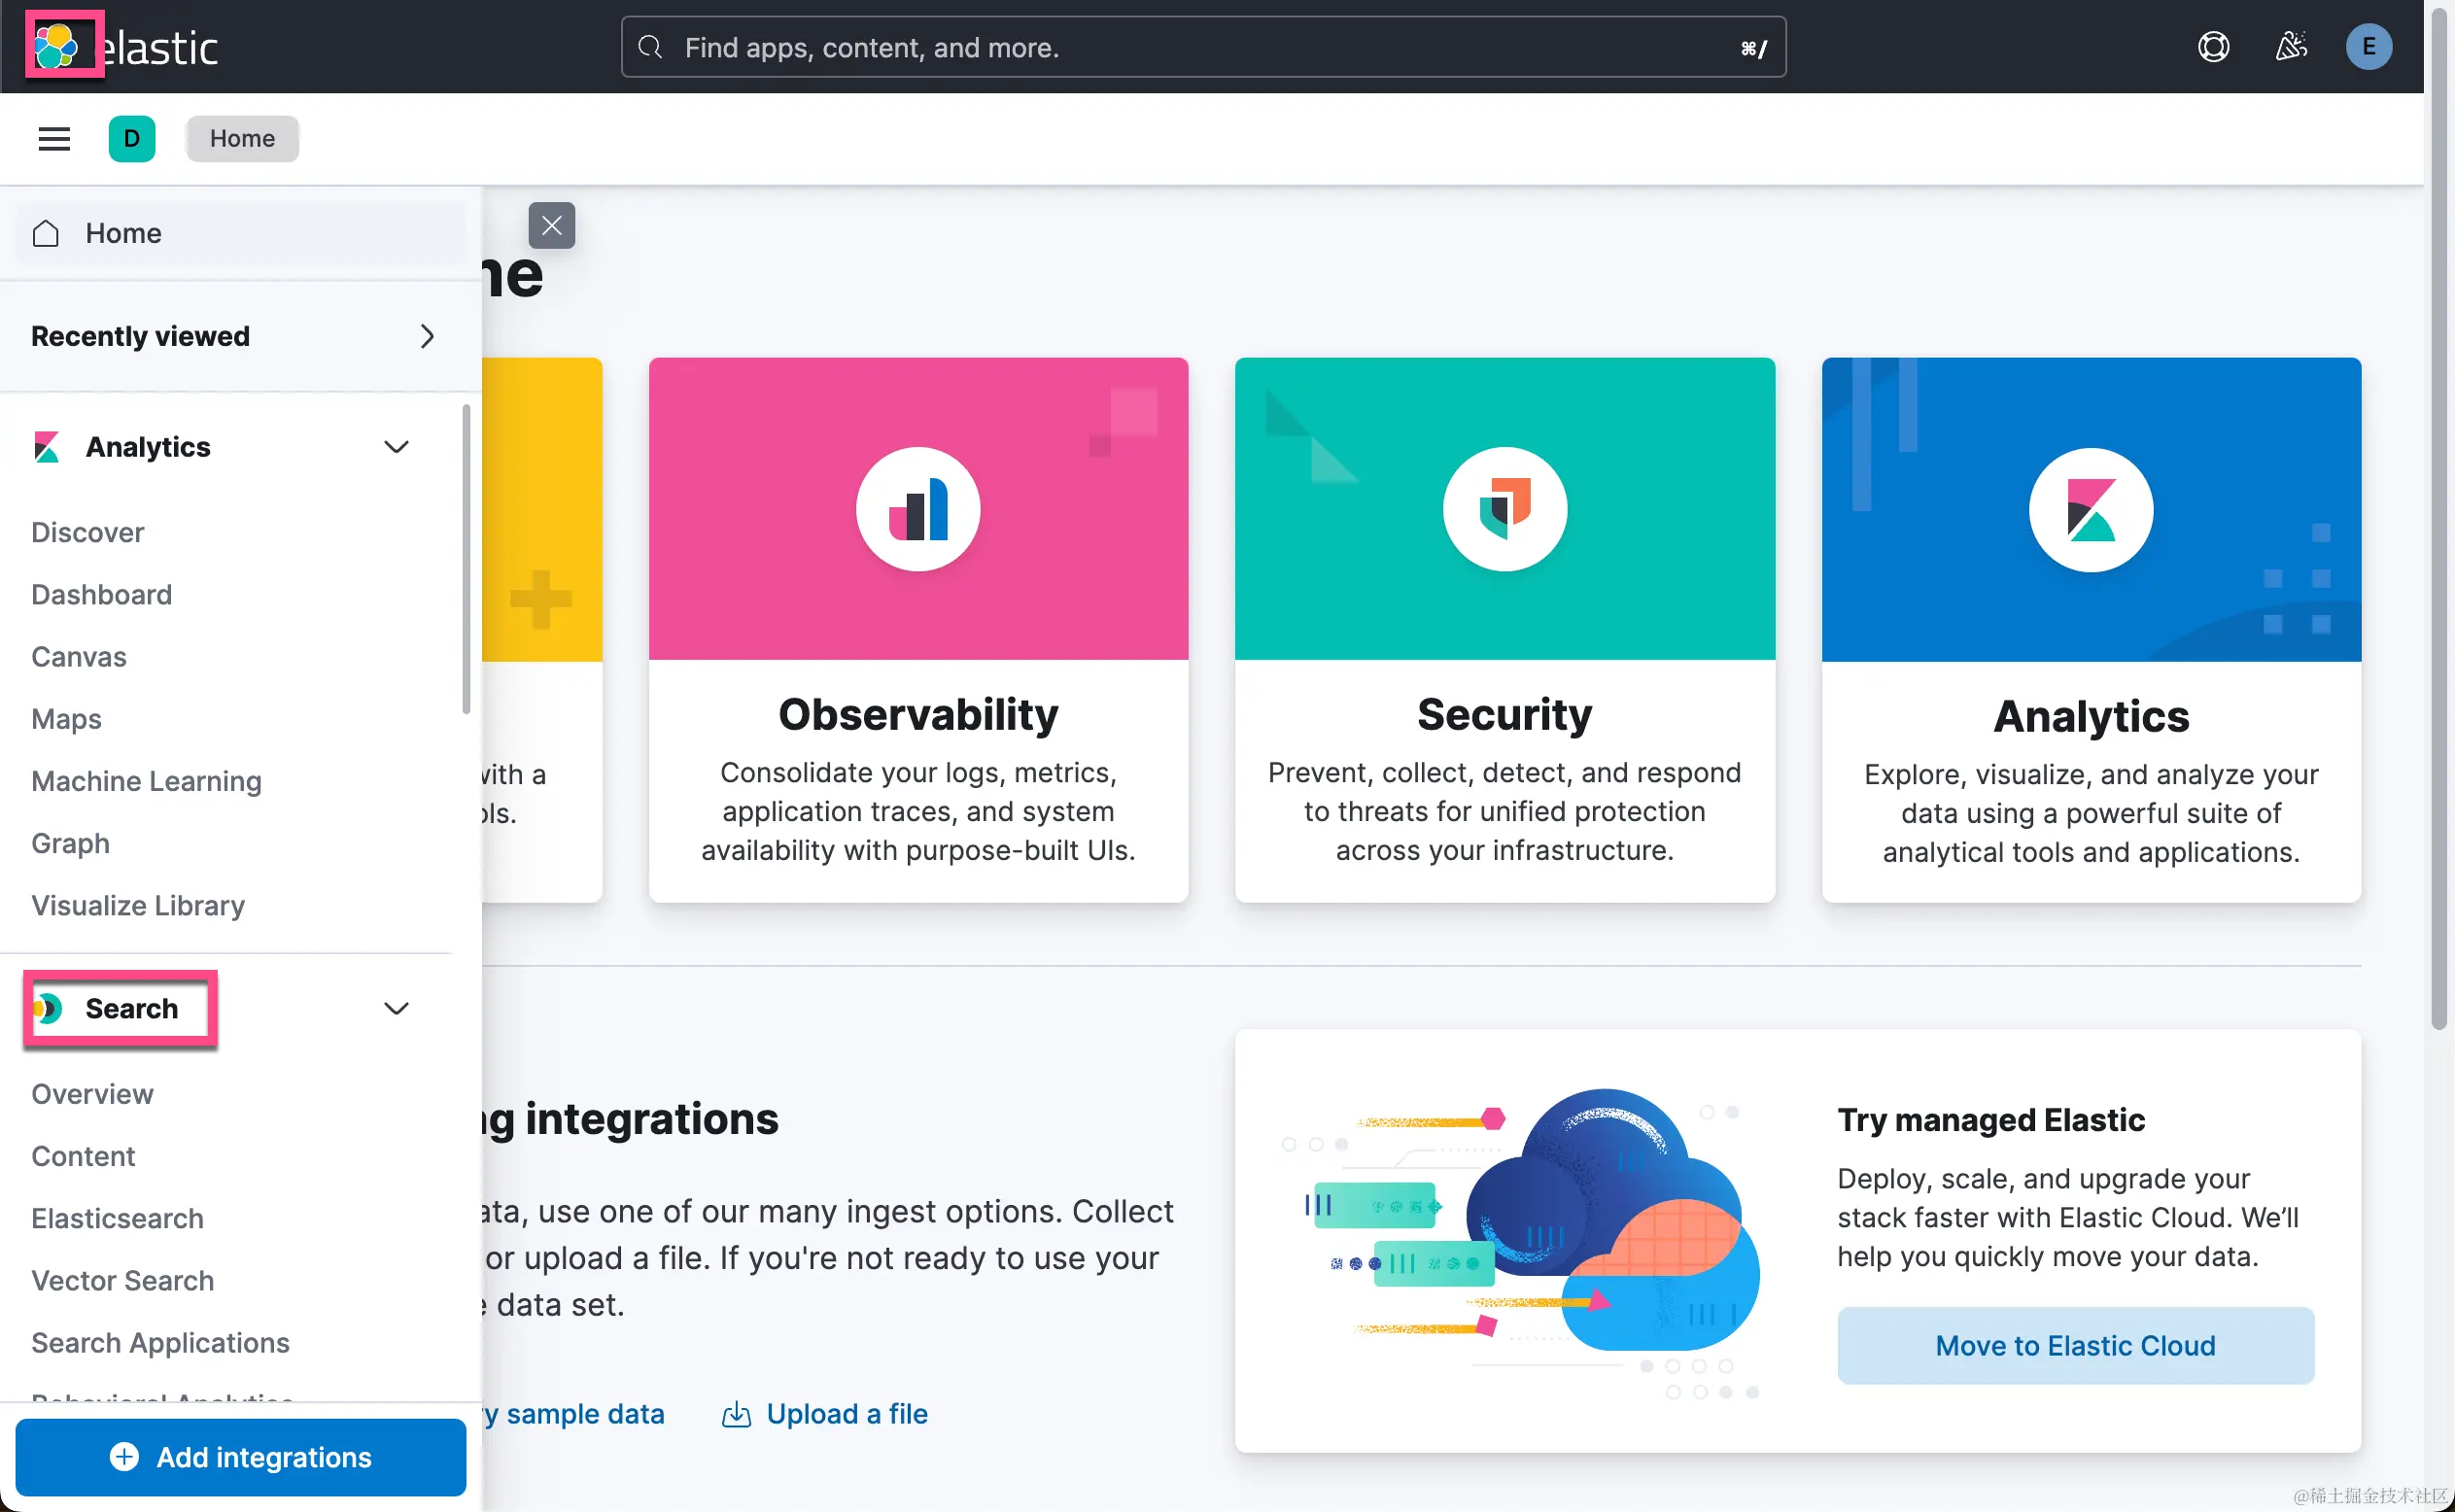Open the newsfeed celebration icon
The width and height of the screenshot is (2455, 1512).
click(2291, 47)
